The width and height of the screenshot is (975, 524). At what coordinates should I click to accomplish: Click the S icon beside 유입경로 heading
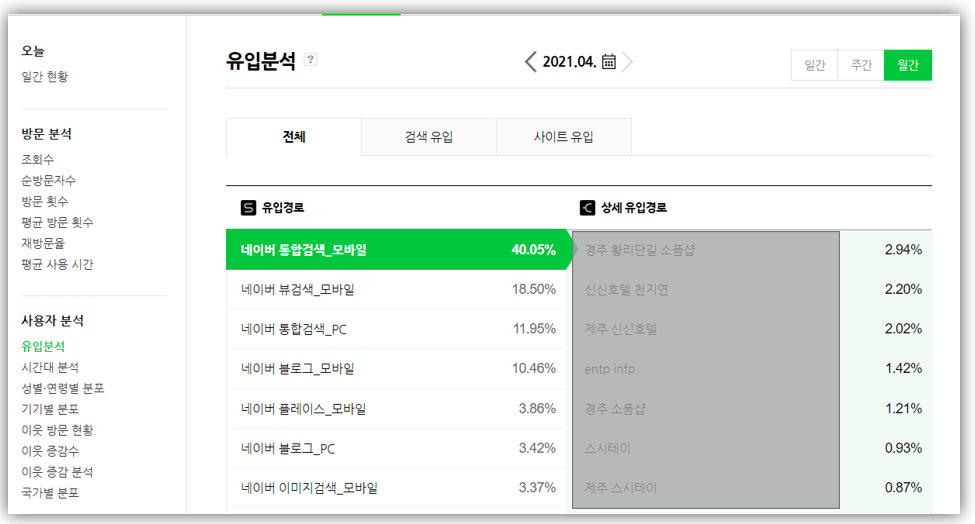pos(248,208)
